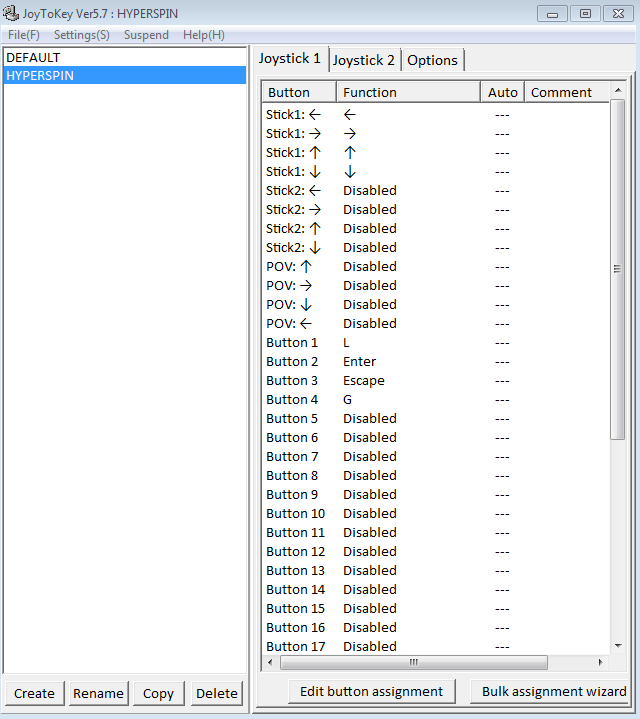This screenshot has width=640, height=719.
Task: Open the Settings(S) menu
Action: [x=82, y=35]
